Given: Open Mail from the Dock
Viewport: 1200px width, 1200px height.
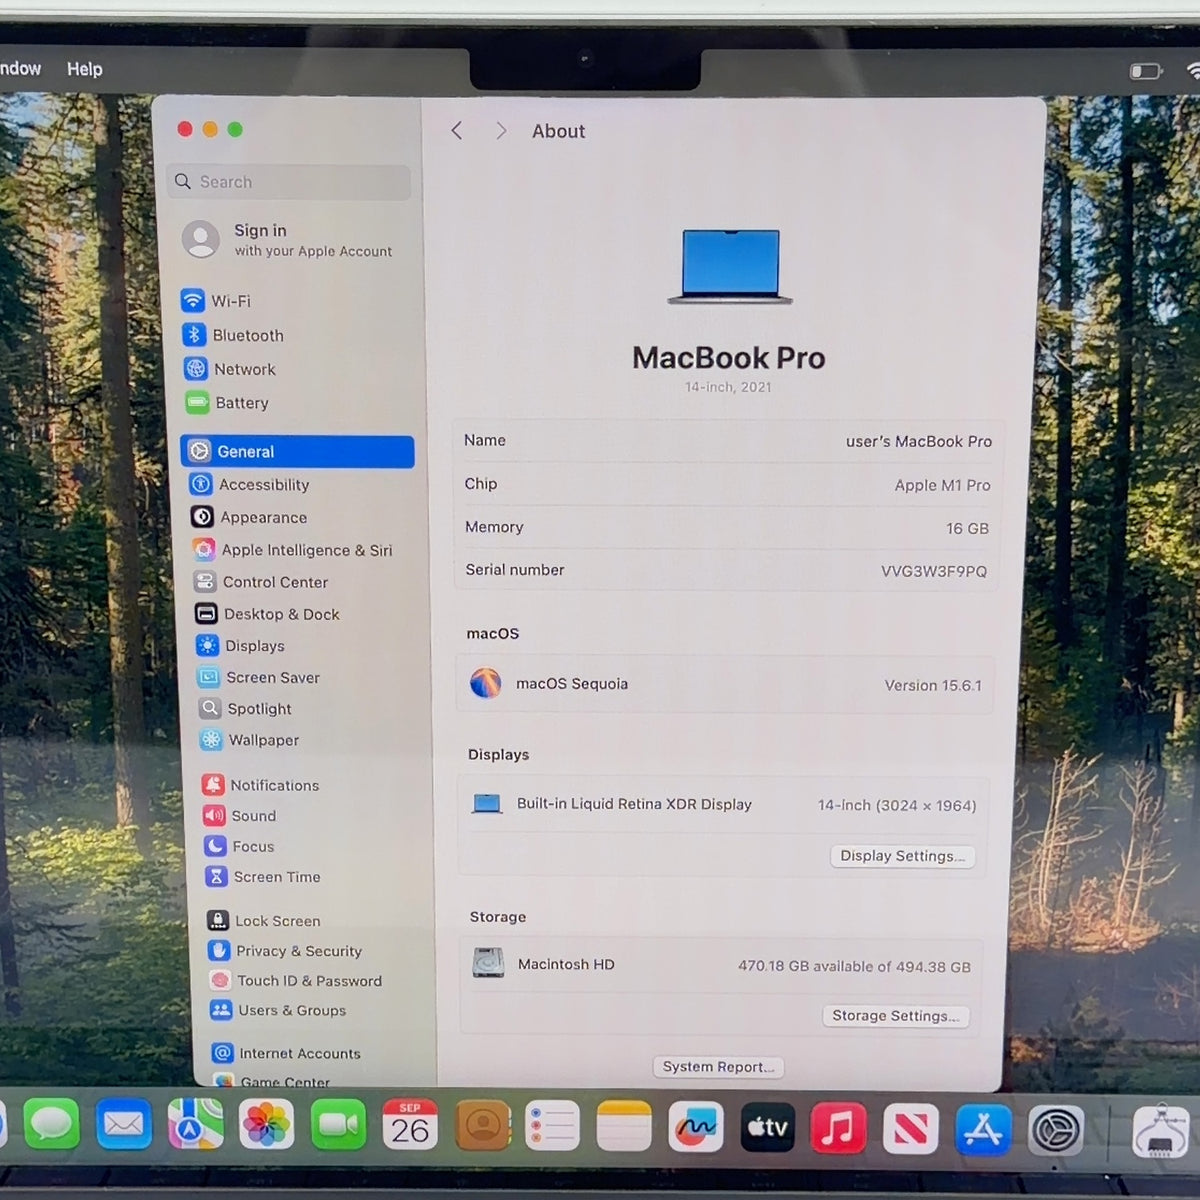Looking at the screenshot, I should (123, 1125).
